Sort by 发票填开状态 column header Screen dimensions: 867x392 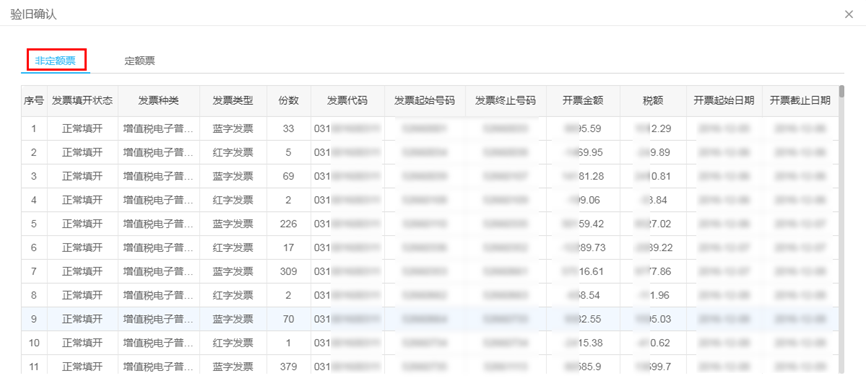tap(82, 101)
